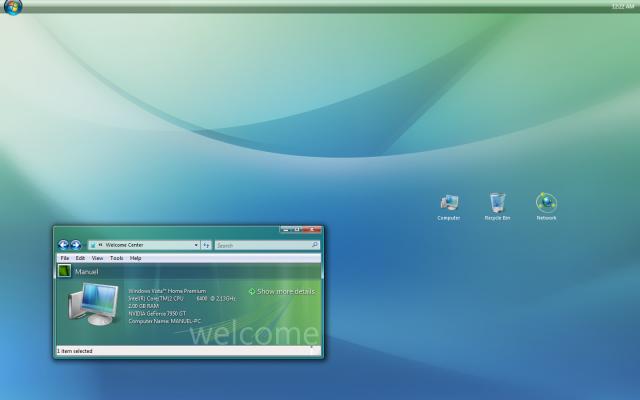640x400 pixels.
Task: Click the computer monitor image
Action: 93,304
